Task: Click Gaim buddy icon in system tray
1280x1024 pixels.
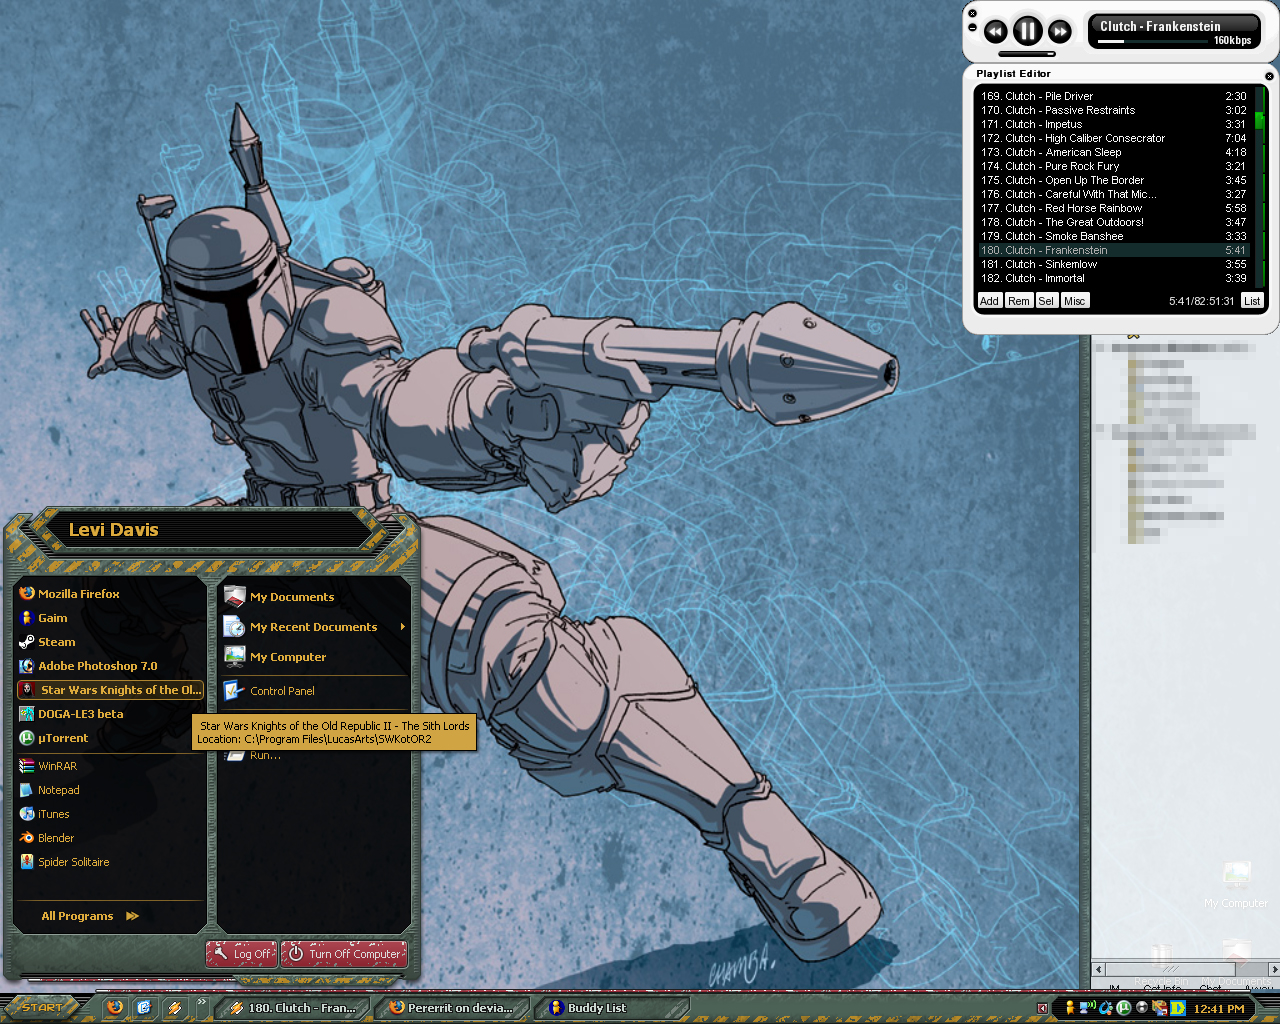Action: point(1069,1008)
